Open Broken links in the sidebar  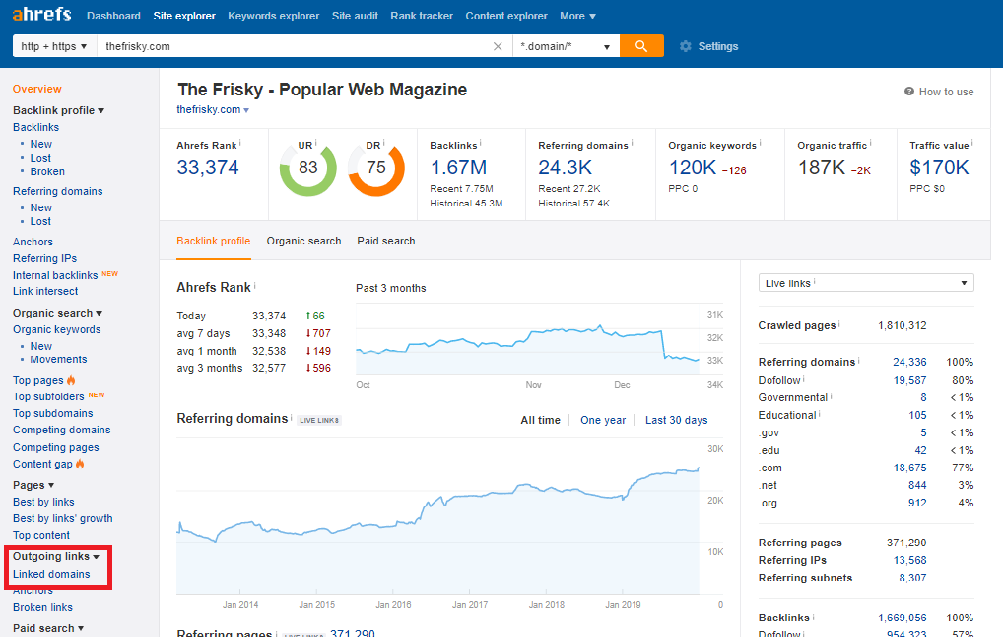click(43, 607)
